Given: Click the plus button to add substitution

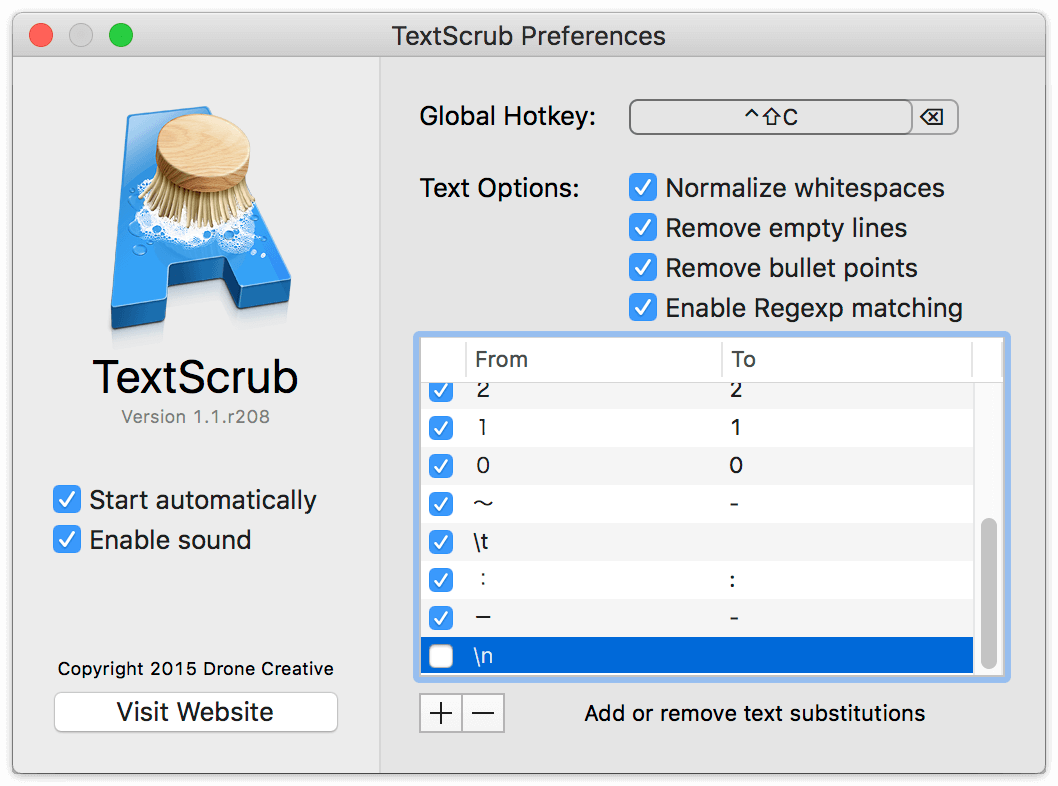Looking at the screenshot, I should (x=441, y=713).
